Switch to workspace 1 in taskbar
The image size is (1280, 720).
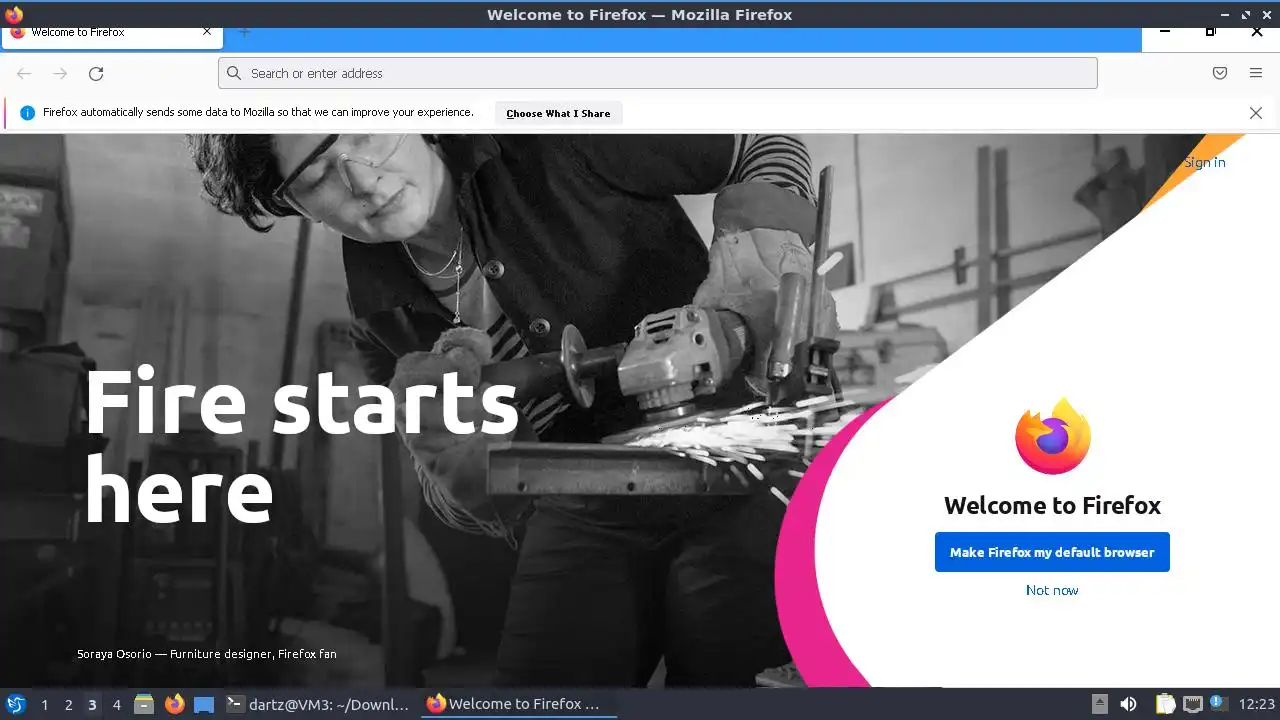click(44, 704)
